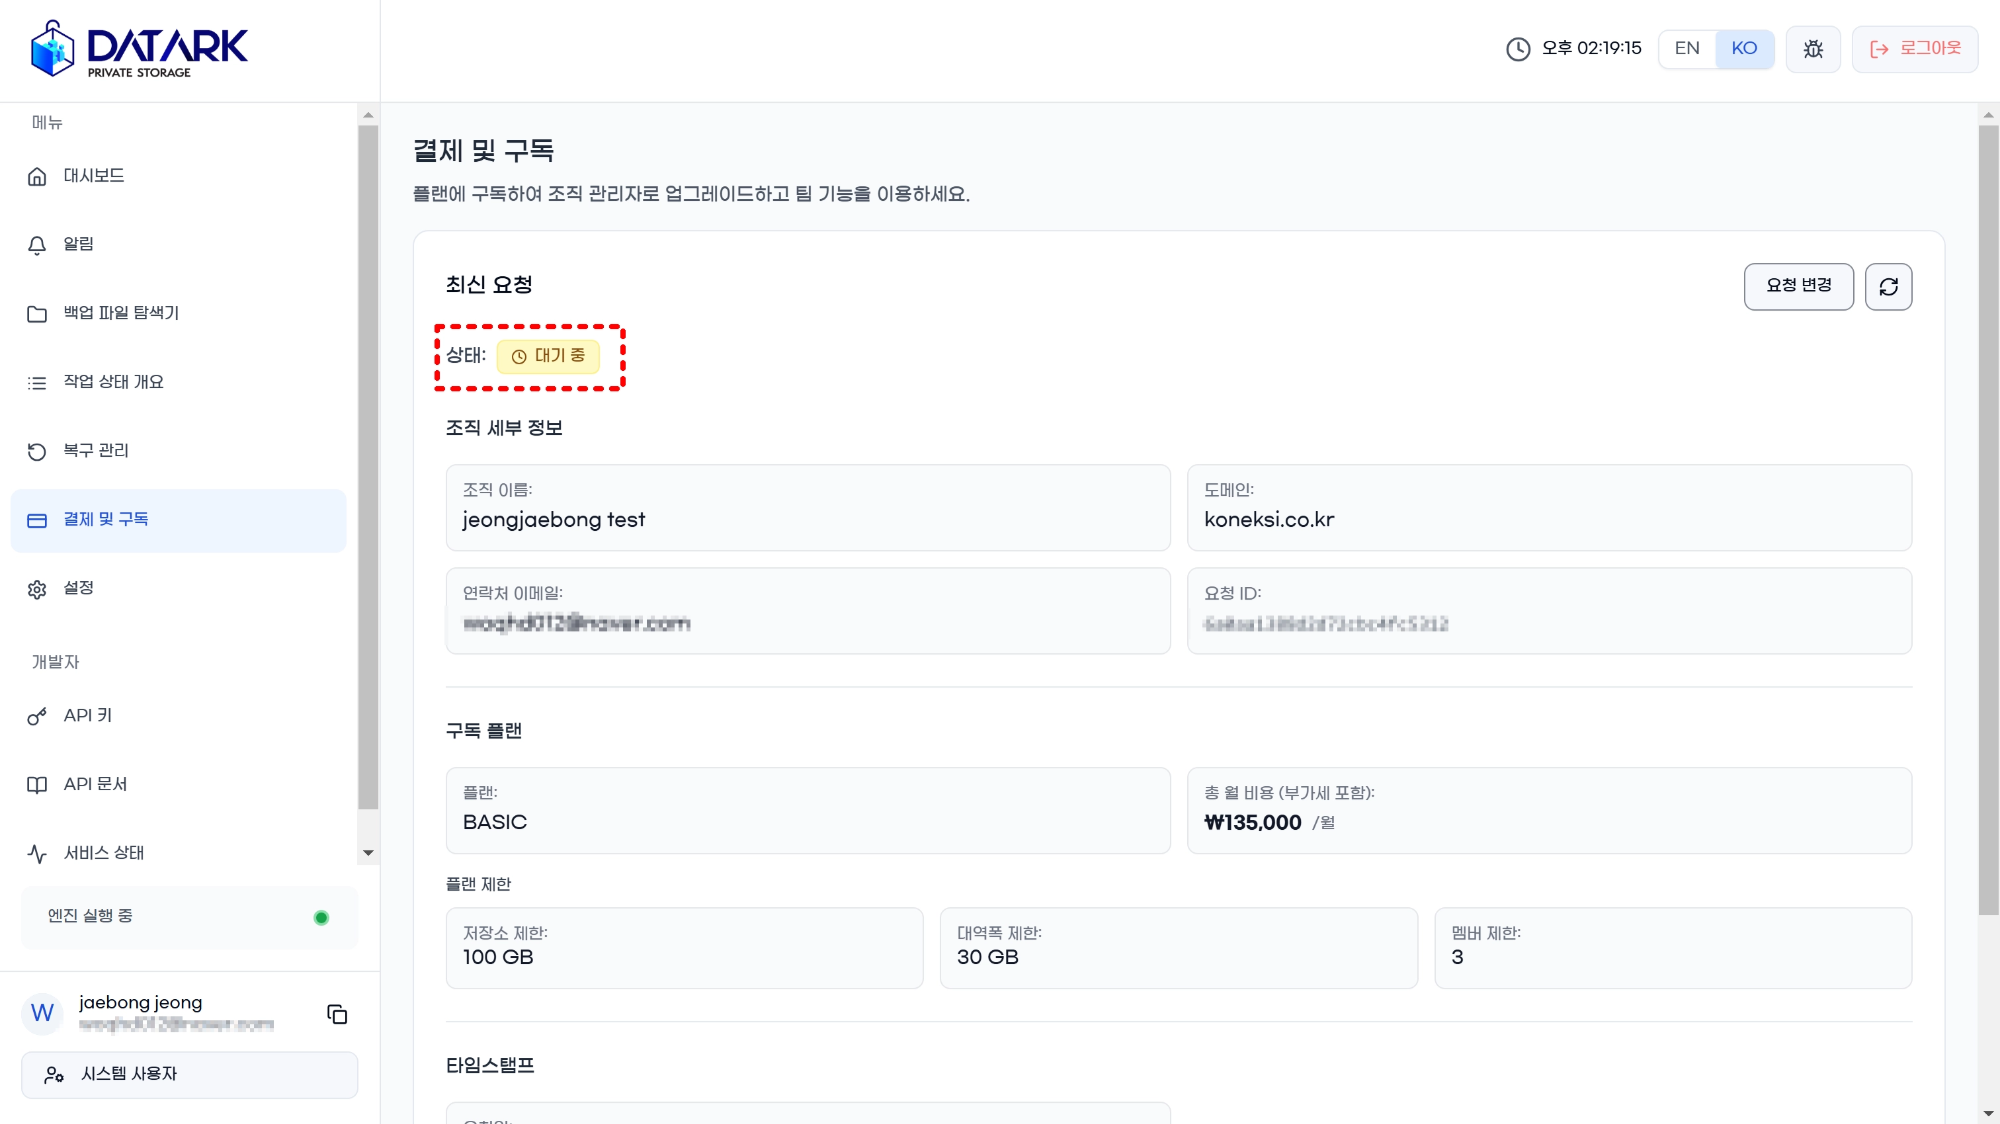Image resolution: width=2000 pixels, height=1124 pixels.
Task: Click the ₩135,000 monthly cost
Action: (1253, 823)
